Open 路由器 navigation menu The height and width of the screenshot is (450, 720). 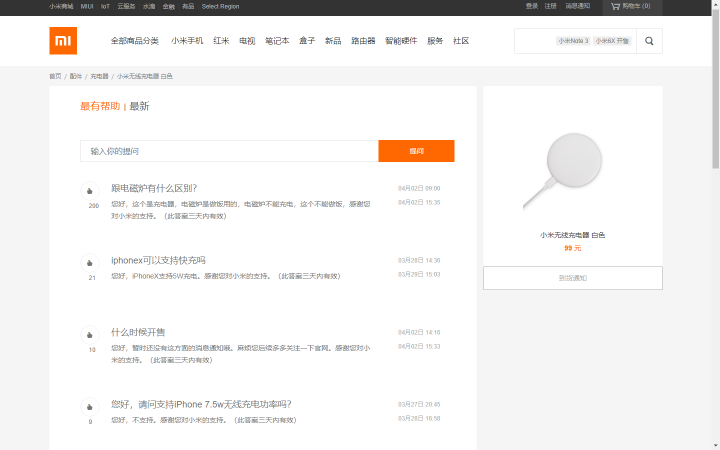[x=363, y=41]
